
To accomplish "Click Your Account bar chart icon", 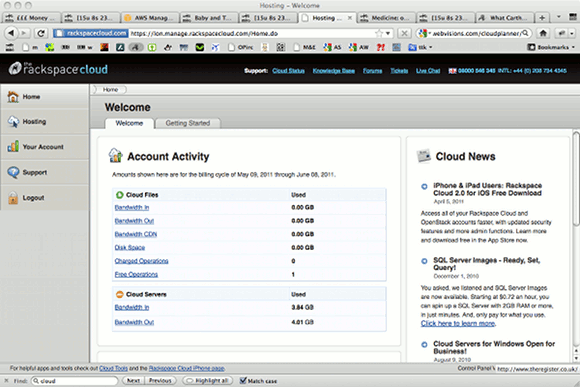I will tap(13, 147).
